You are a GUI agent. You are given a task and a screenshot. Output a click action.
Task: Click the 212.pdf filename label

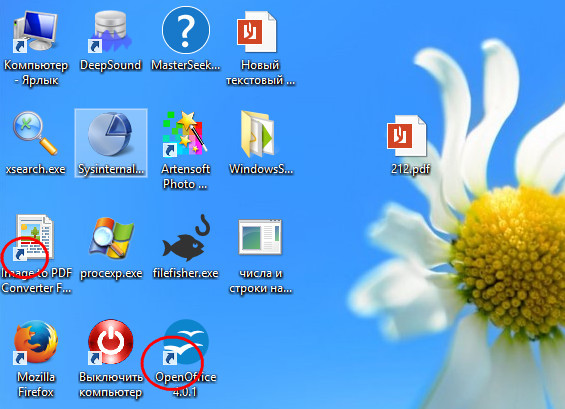pyautogui.click(x=410, y=169)
